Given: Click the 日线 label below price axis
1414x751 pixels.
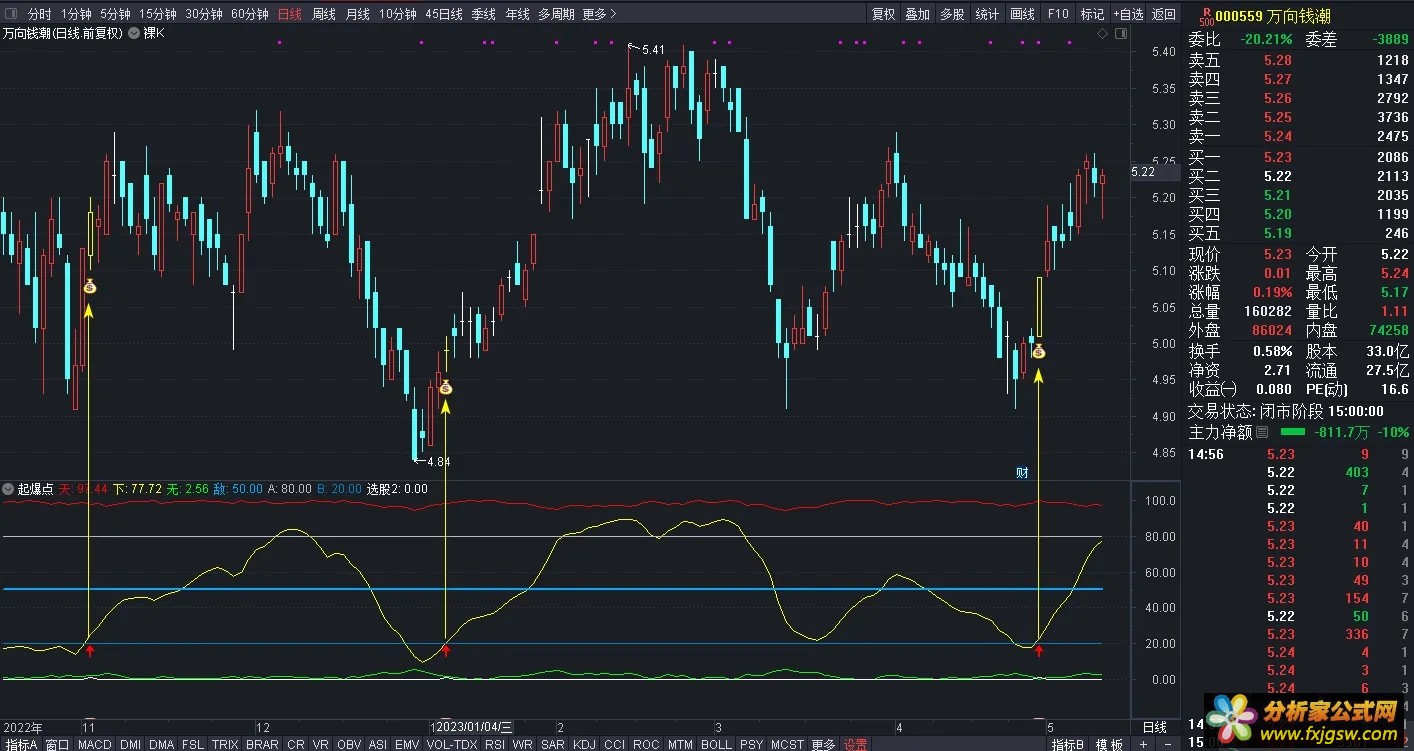Looking at the screenshot, I should 1154,727.
